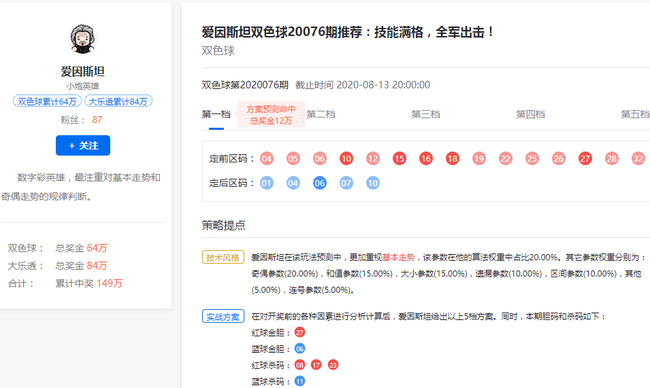Switch to the 第三档 tab
Viewport: 650px width, 388px height.
coord(426,114)
